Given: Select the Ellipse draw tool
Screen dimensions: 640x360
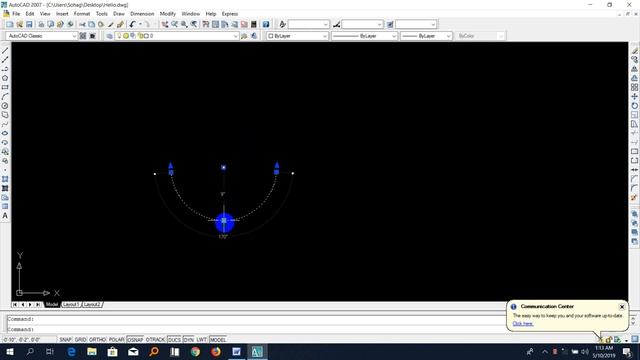Looking at the screenshot, I should [x=5, y=133].
